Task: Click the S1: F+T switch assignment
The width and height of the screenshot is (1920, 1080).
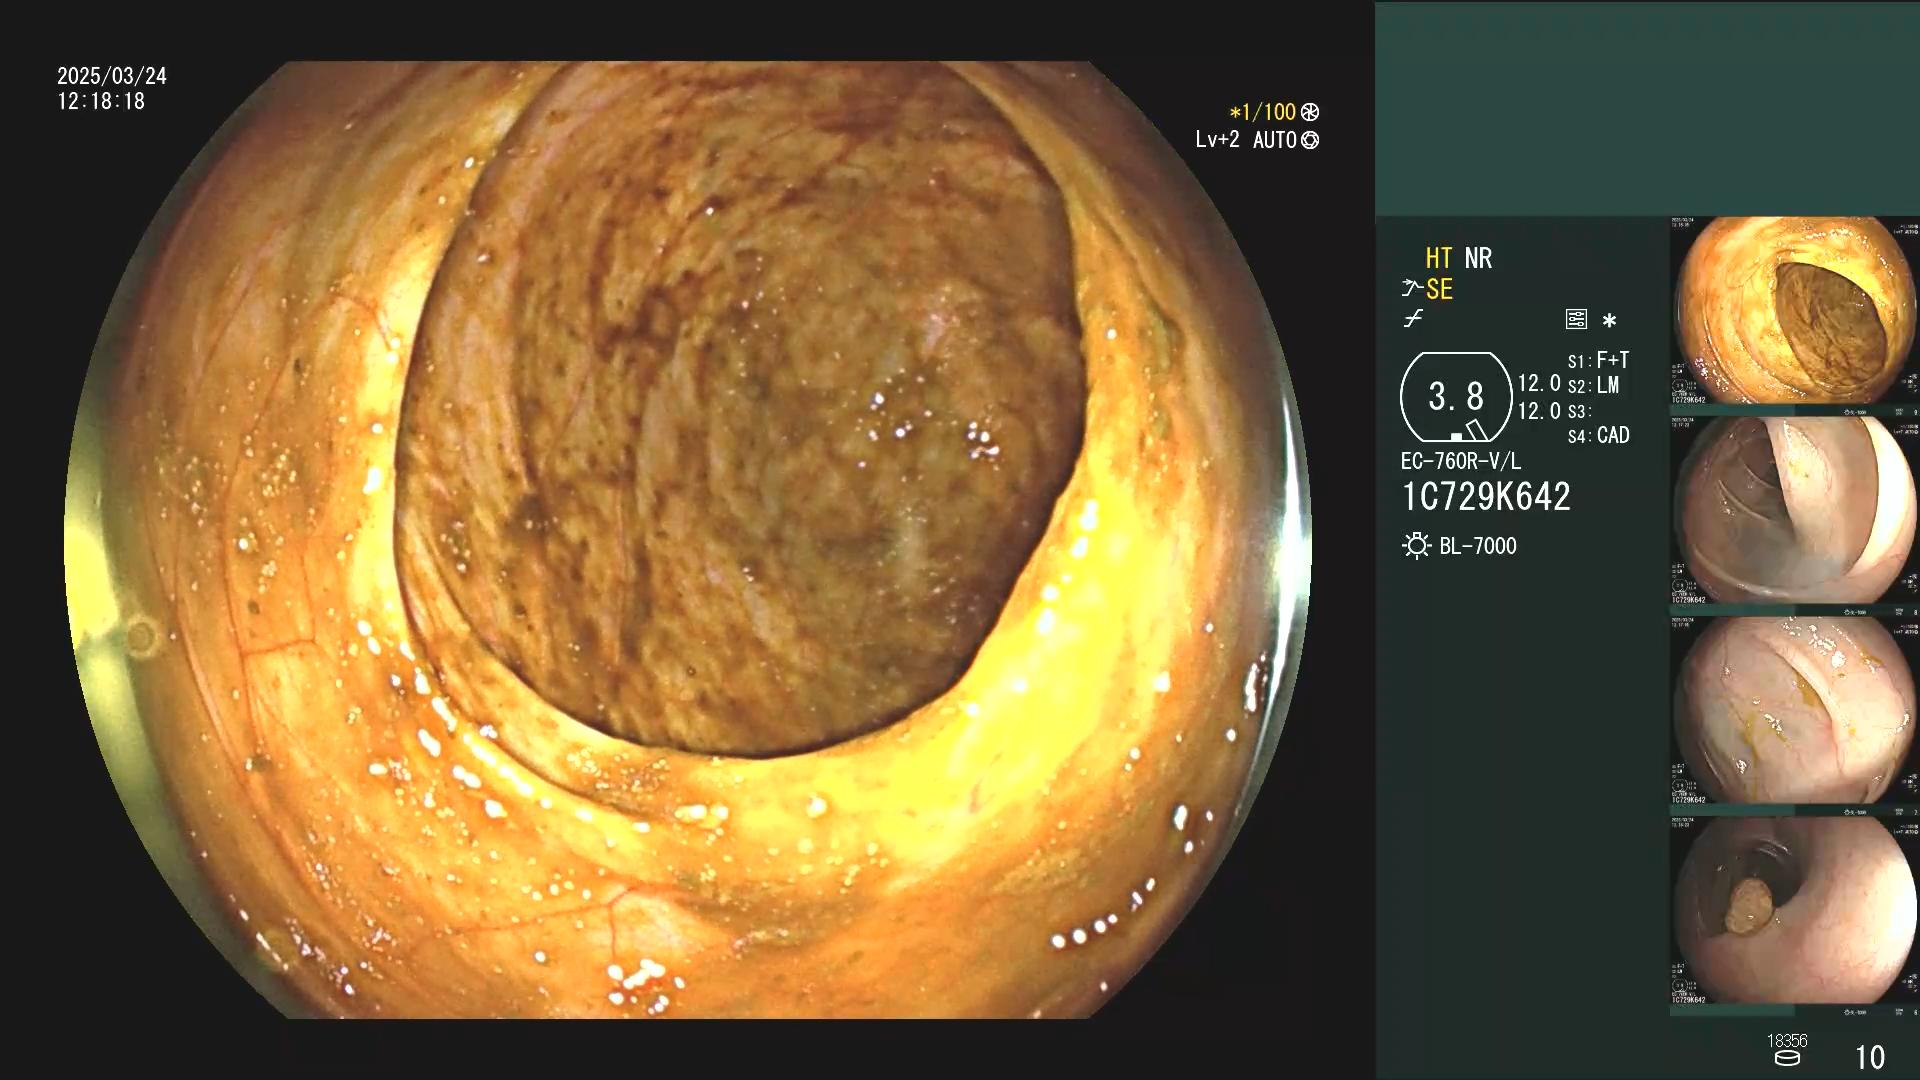Action: [x=1598, y=360]
